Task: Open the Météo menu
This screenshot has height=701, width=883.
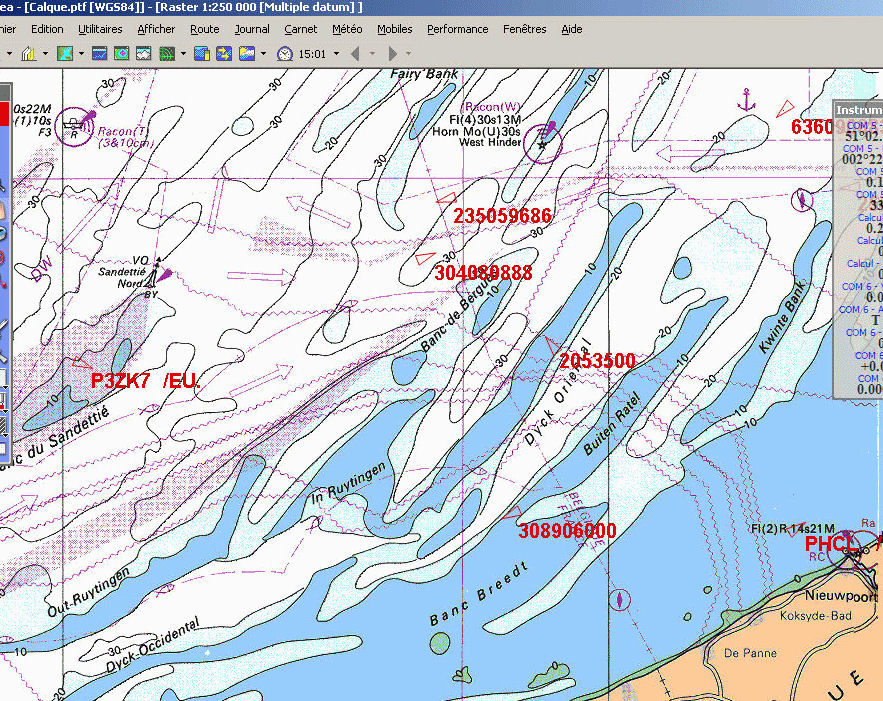Action: coord(347,29)
